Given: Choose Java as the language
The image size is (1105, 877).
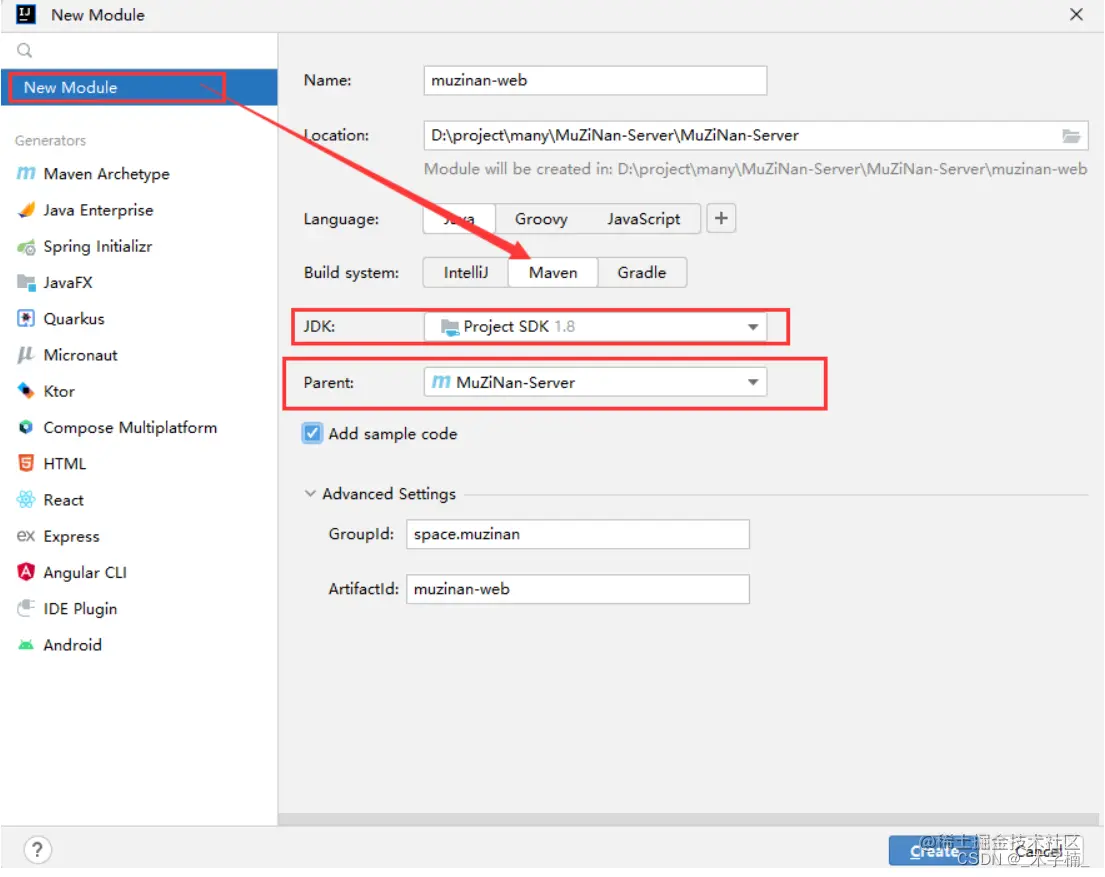Looking at the screenshot, I should click(x=459, y=219).
